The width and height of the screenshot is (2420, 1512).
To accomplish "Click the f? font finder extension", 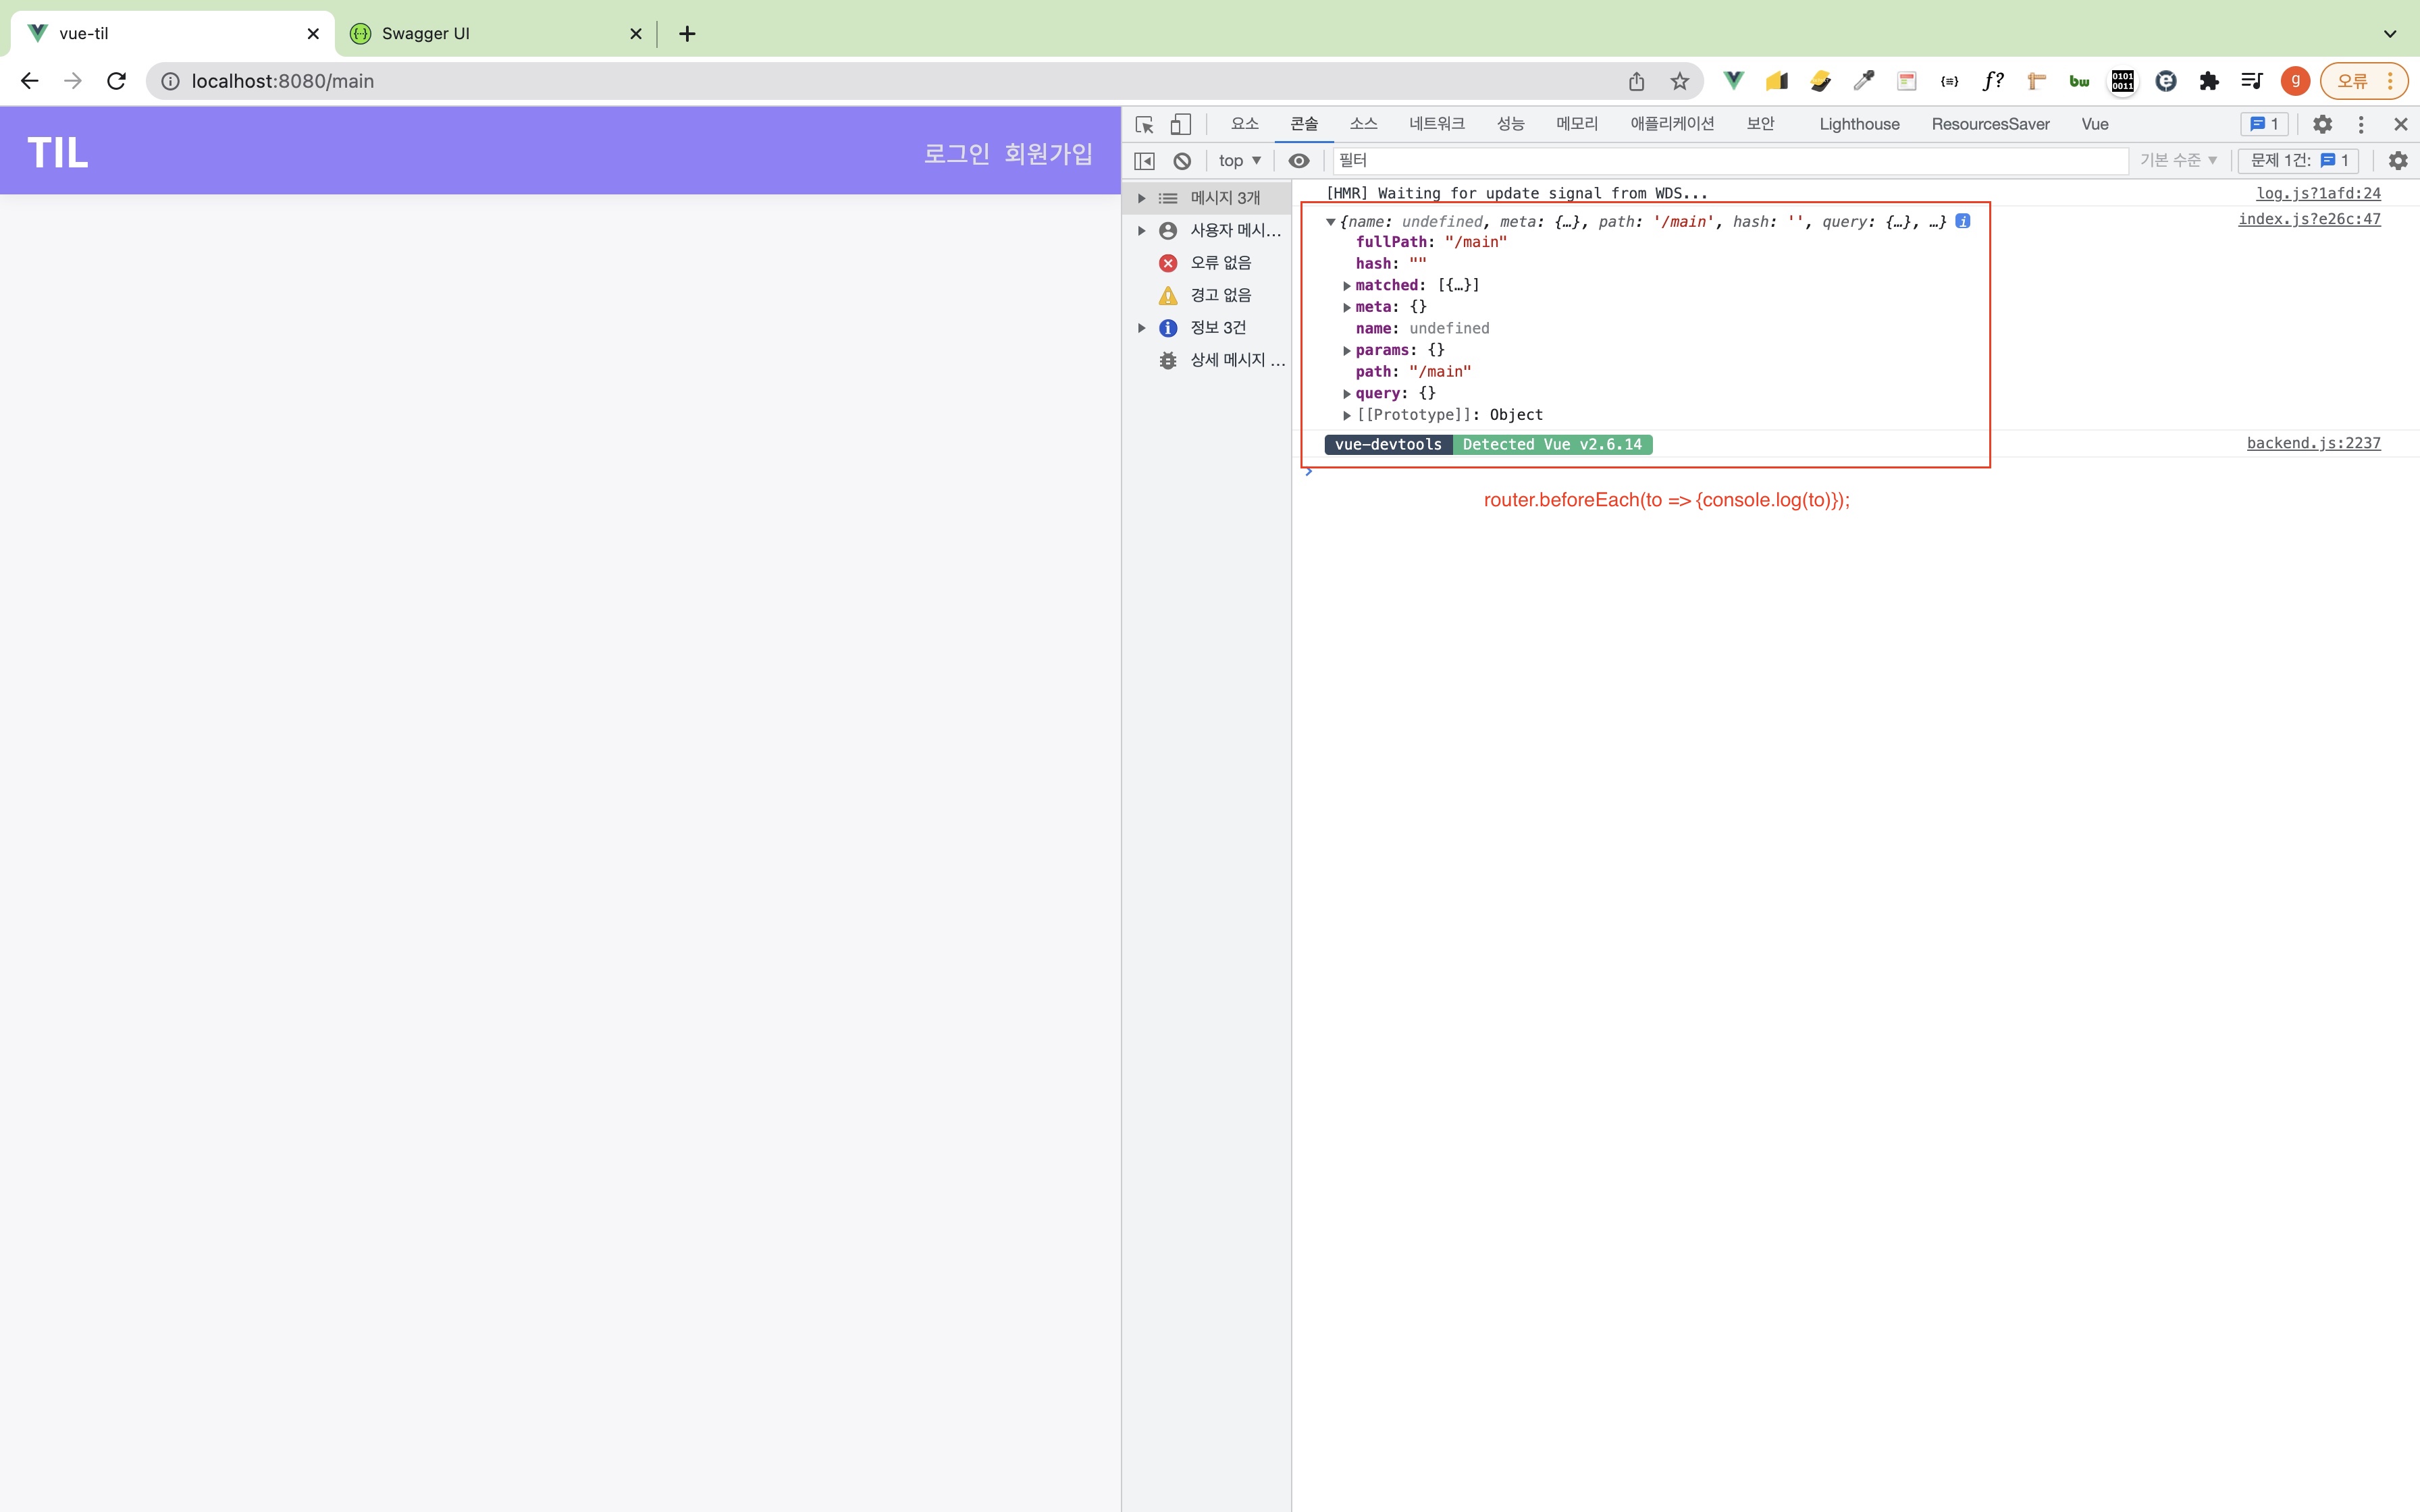I will [1993, 81].
